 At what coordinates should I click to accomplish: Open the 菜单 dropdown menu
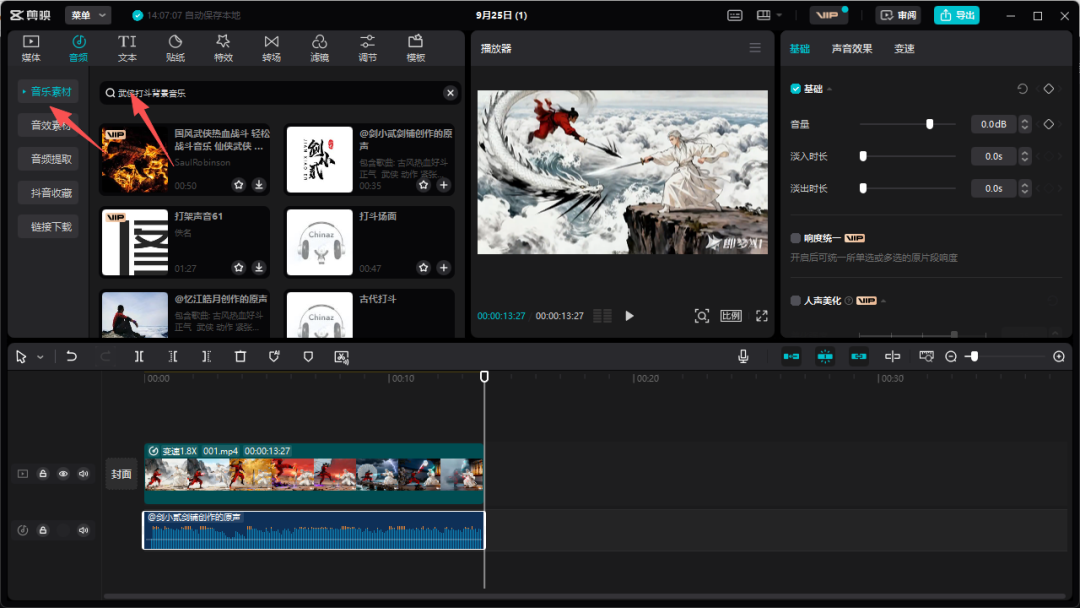point(88,15)
